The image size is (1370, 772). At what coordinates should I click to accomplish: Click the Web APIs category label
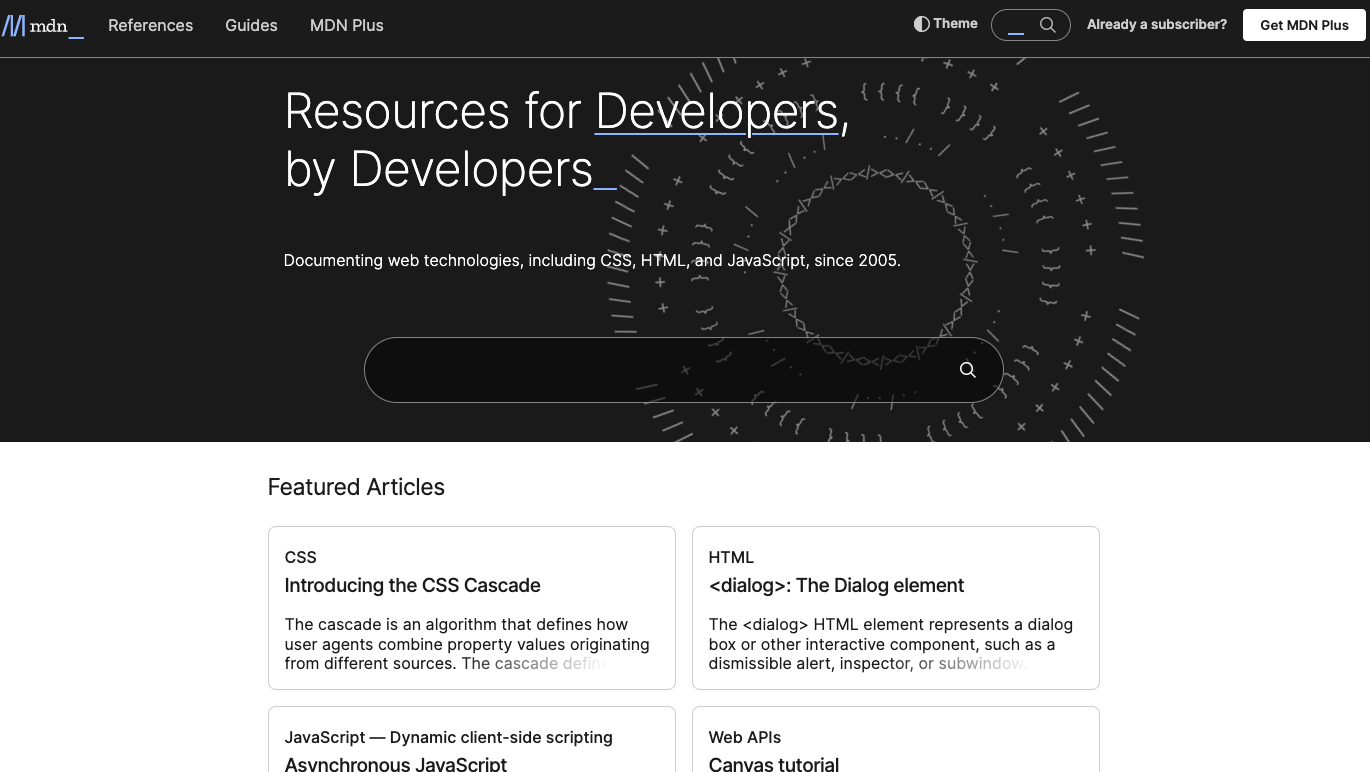point(744,737)
